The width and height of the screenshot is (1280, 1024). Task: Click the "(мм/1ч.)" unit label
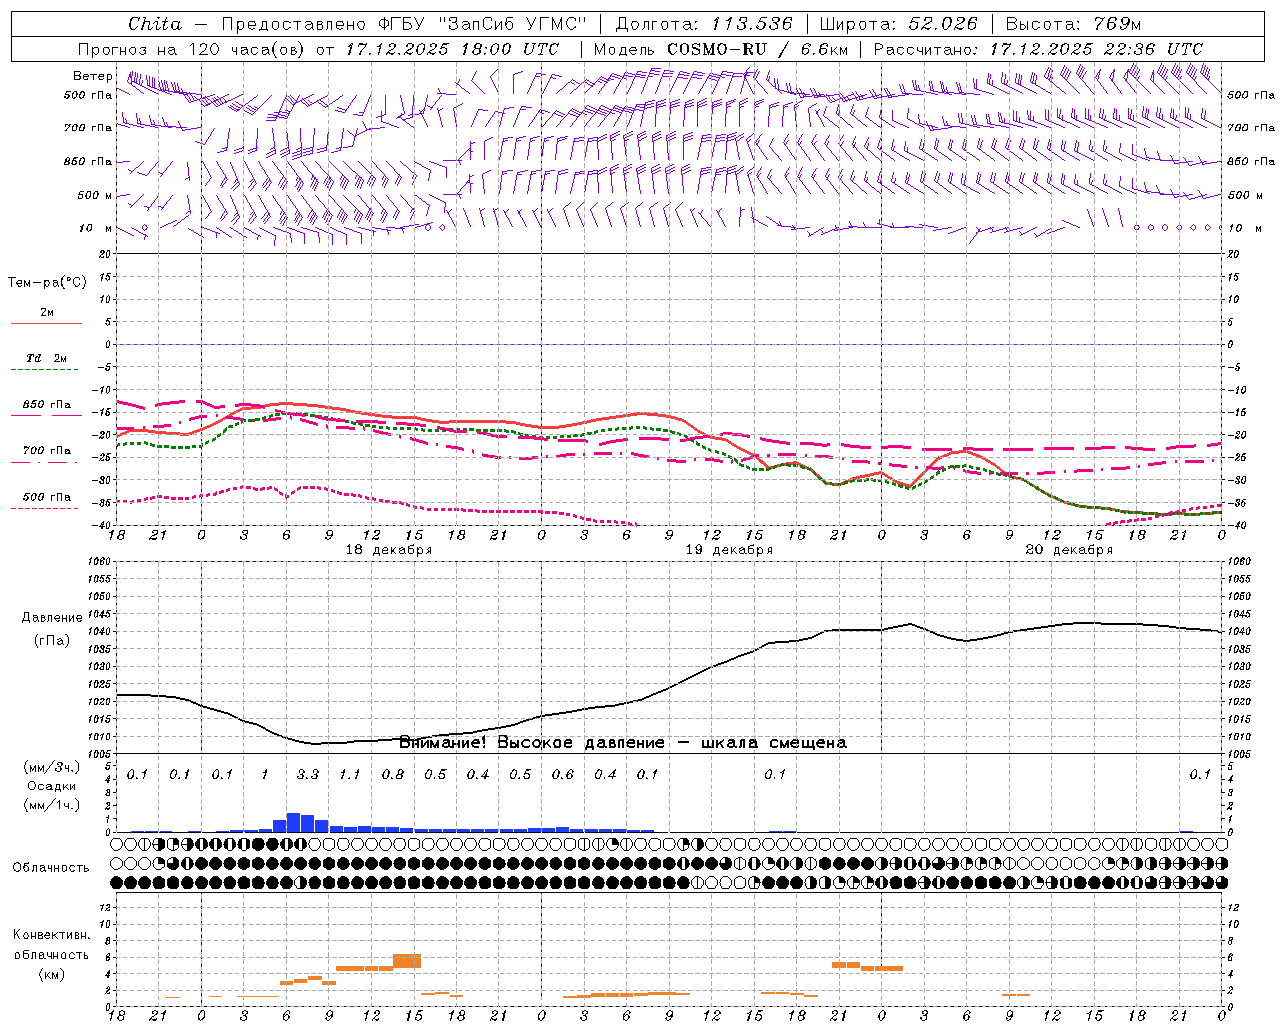(52, 805)
